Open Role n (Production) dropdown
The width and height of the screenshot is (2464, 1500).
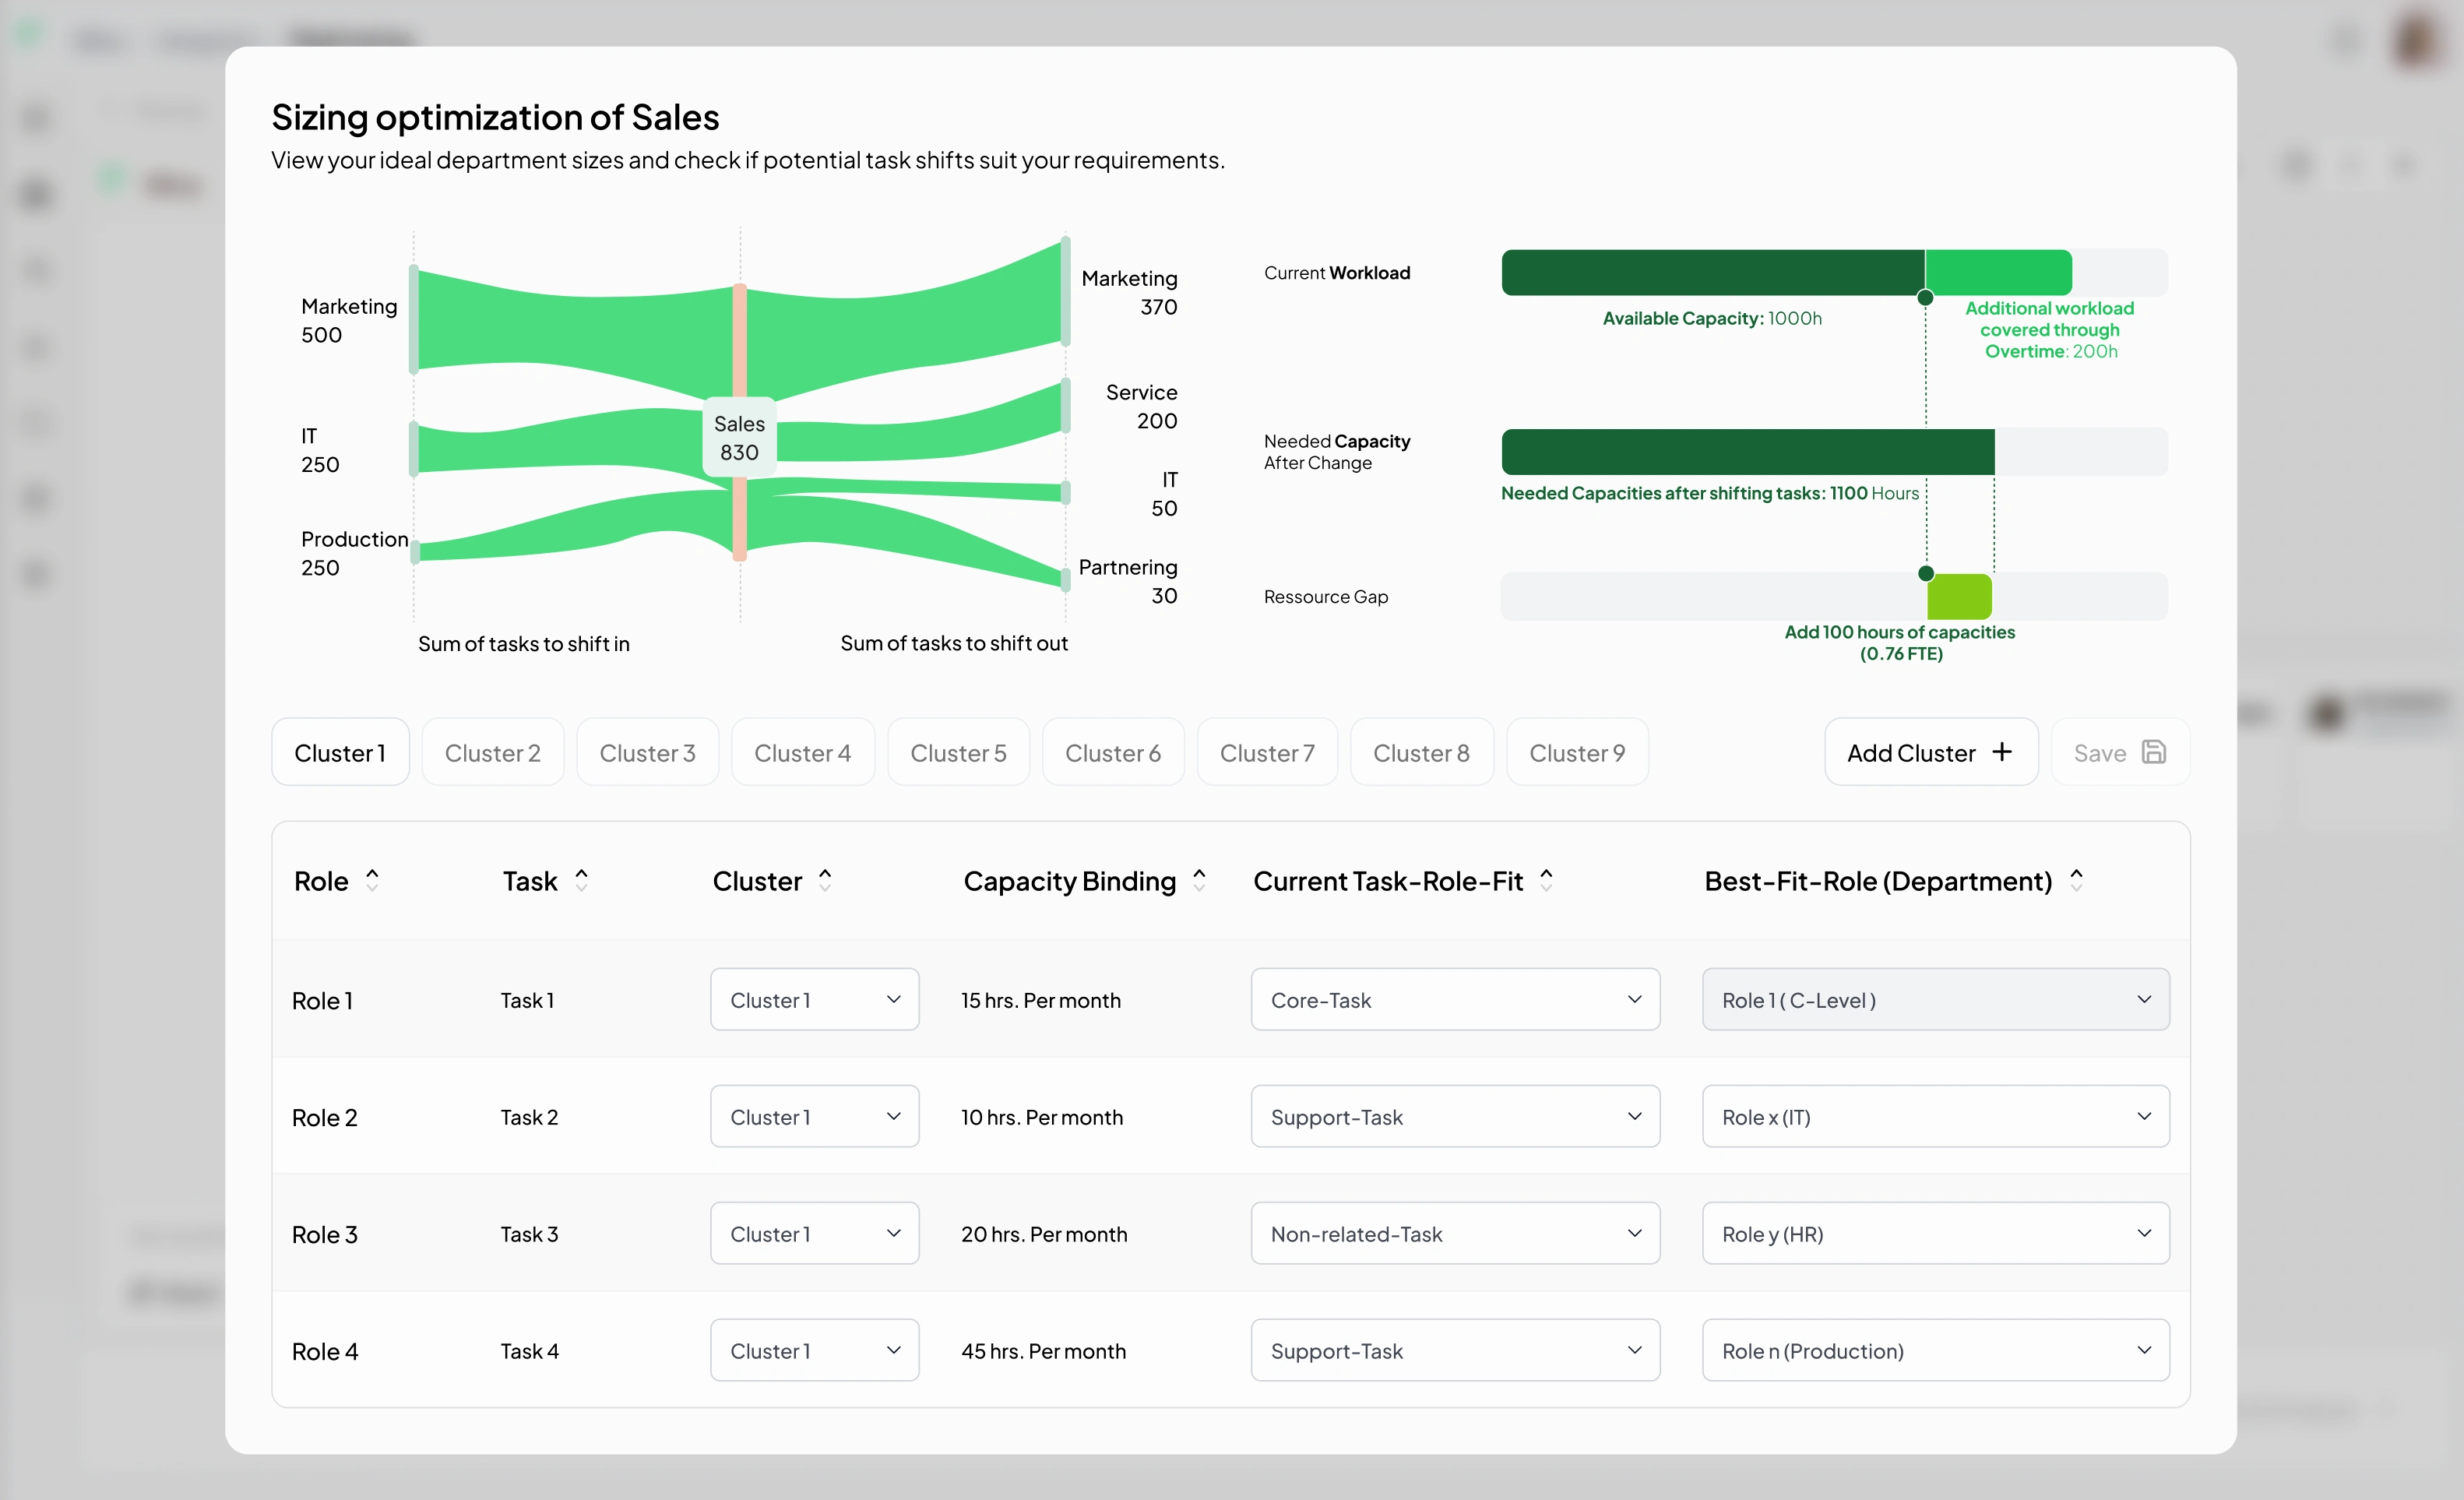point(1935,1350)
